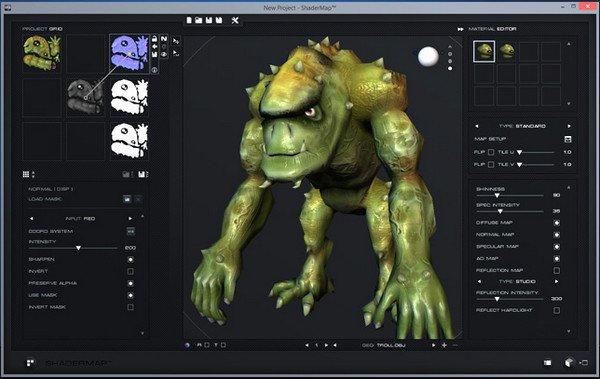Image resolution: width=600 pixels, height=379 pixels.
Task: Click next arrow for Input: Red
Action: pyautogui.click(x=130, y=219)
